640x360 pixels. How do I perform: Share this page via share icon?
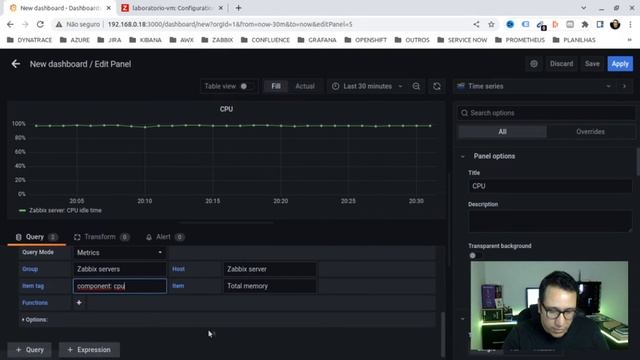[476, 24]
